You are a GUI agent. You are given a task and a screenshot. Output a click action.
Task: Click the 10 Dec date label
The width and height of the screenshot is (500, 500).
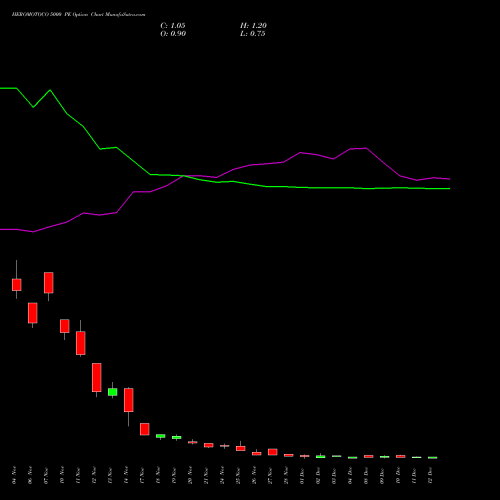click(x=398, y=475)
